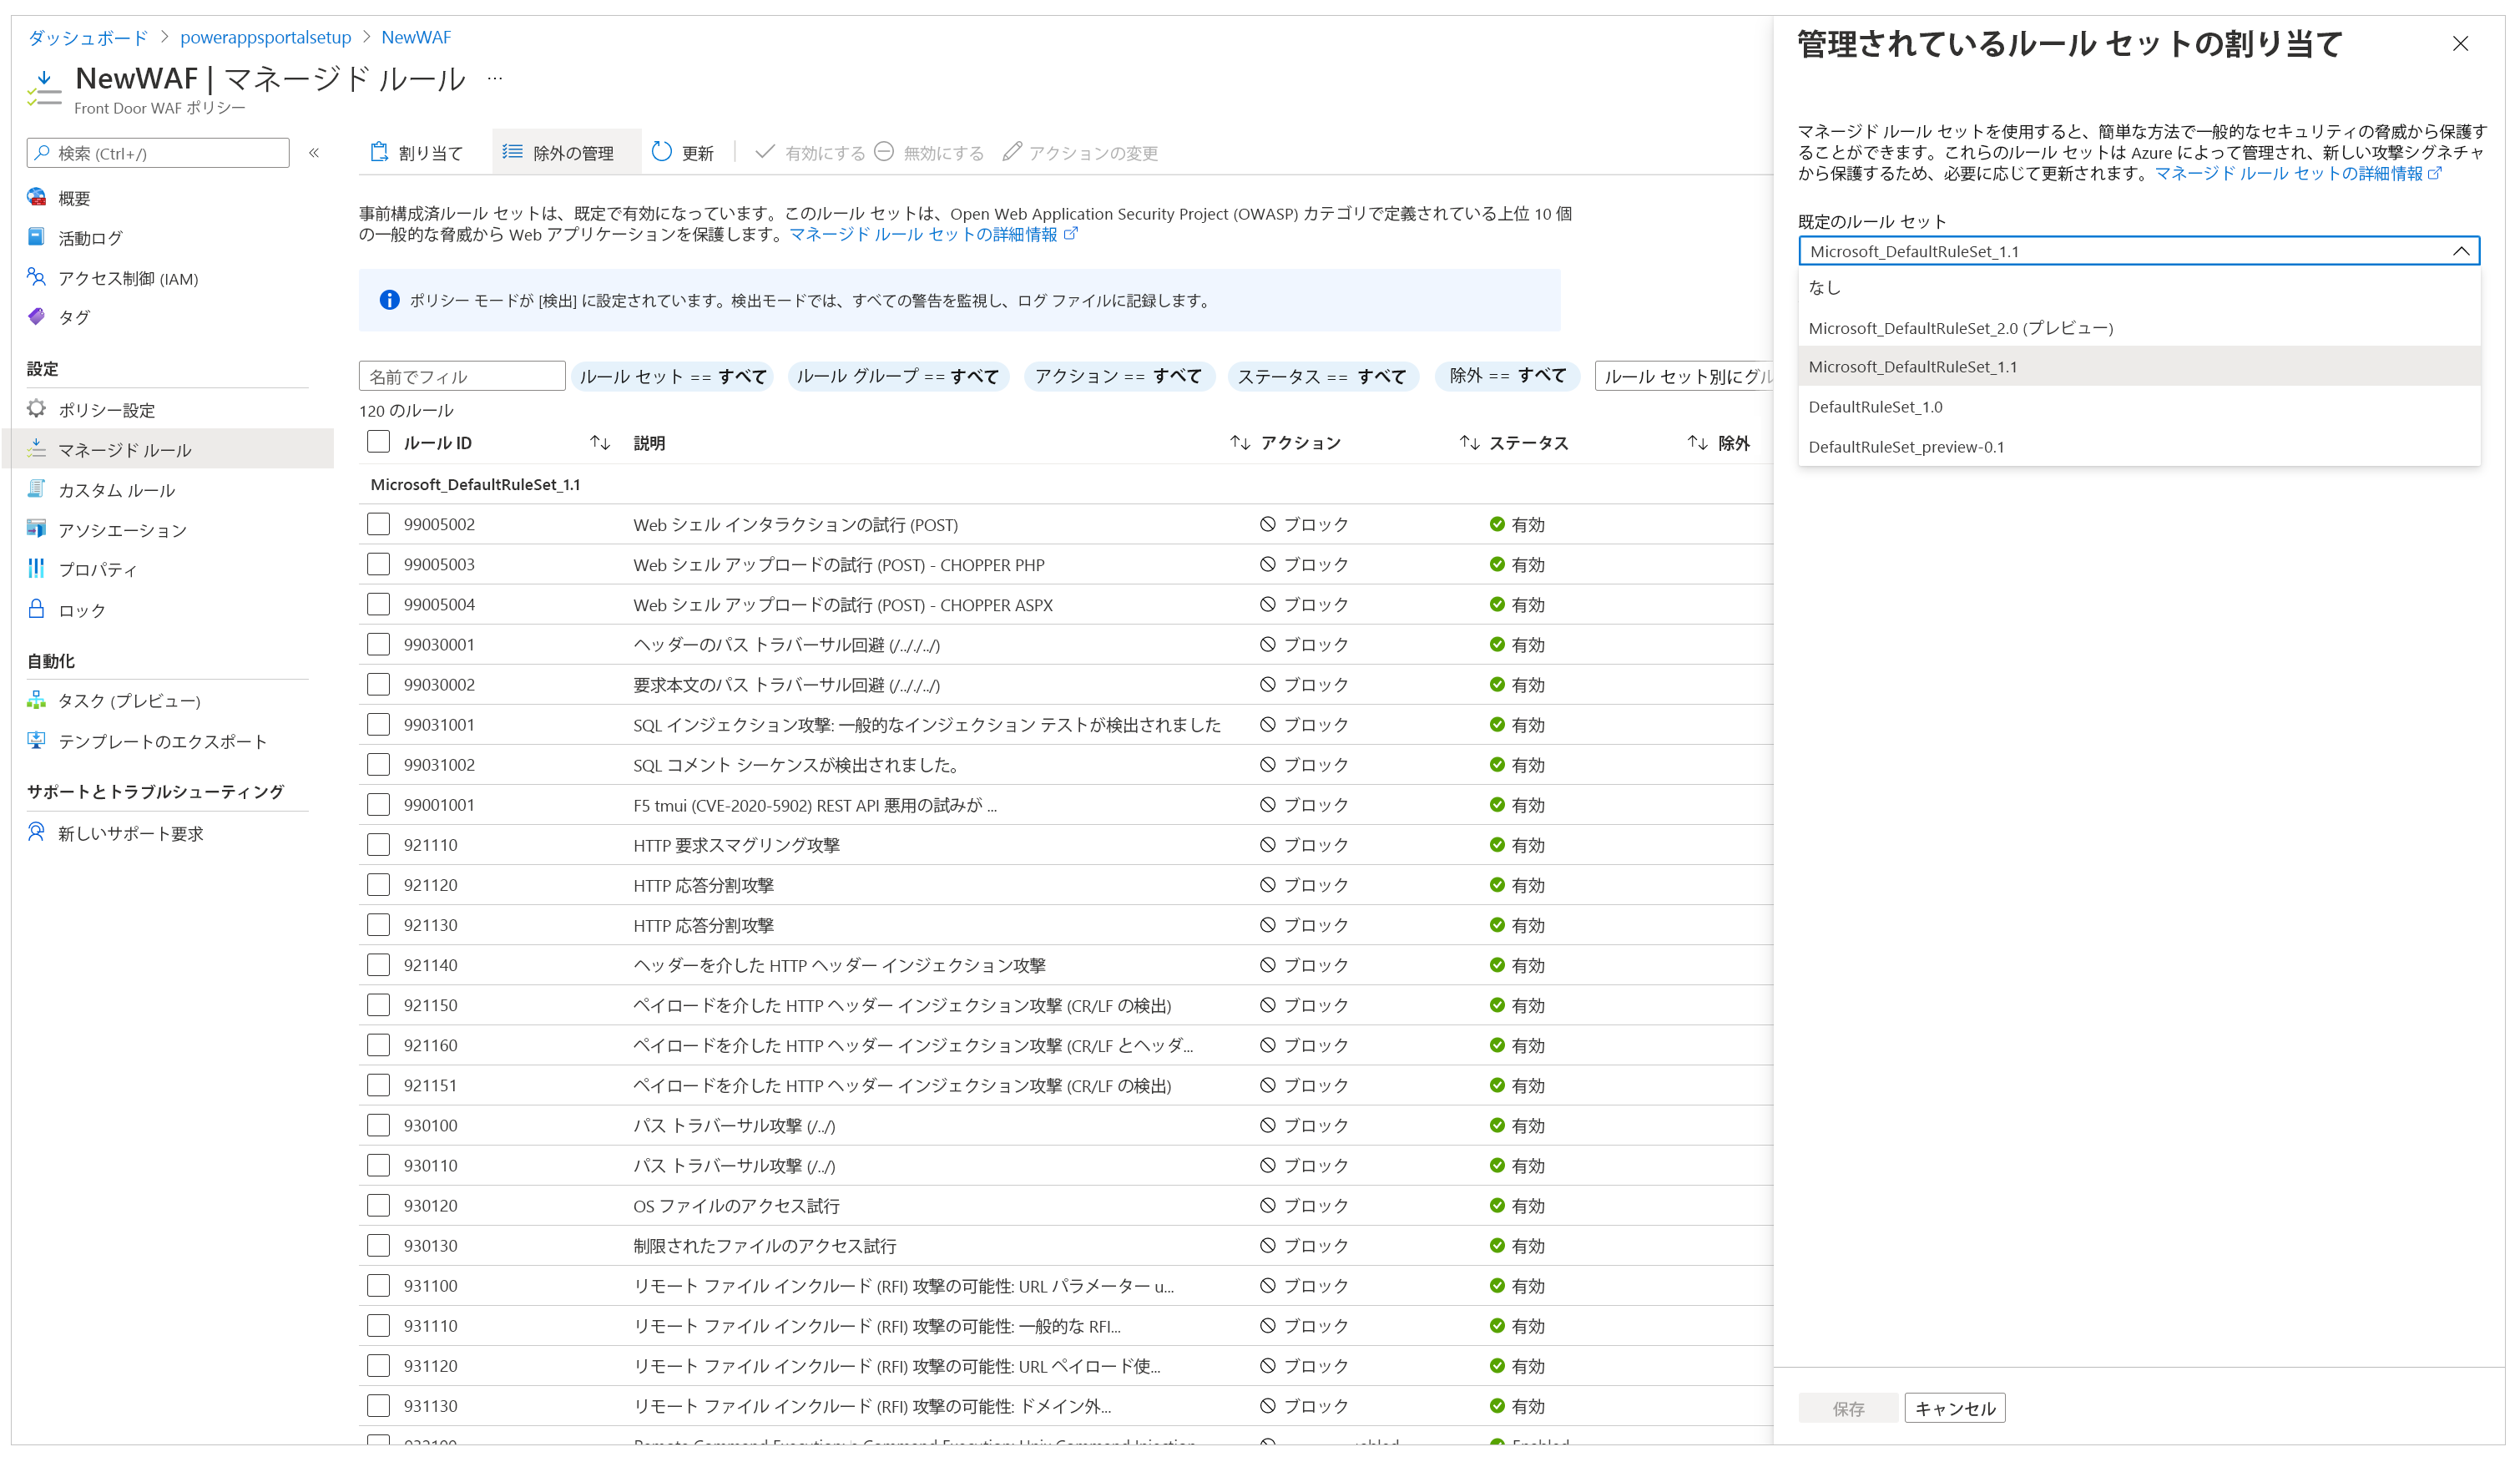Go to NewWAF breadcrumb
Image resolution: width=2520 pixels, height=1462 pixels.
click(x=415, y=37)
